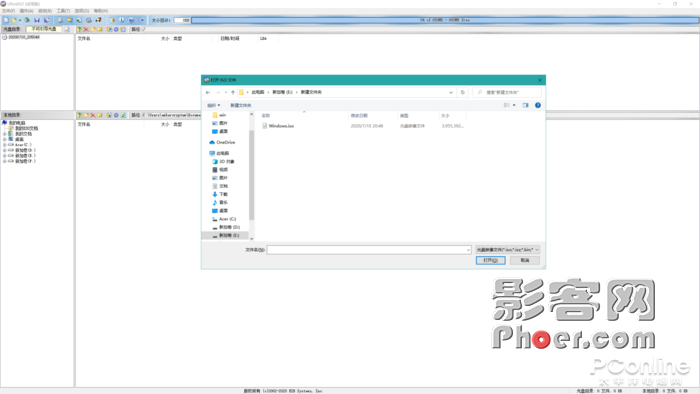Image resolution: width=700 pixels, height=394 pixels.
Task: Open the Tools(T) menu
Action: pos(63,11)
